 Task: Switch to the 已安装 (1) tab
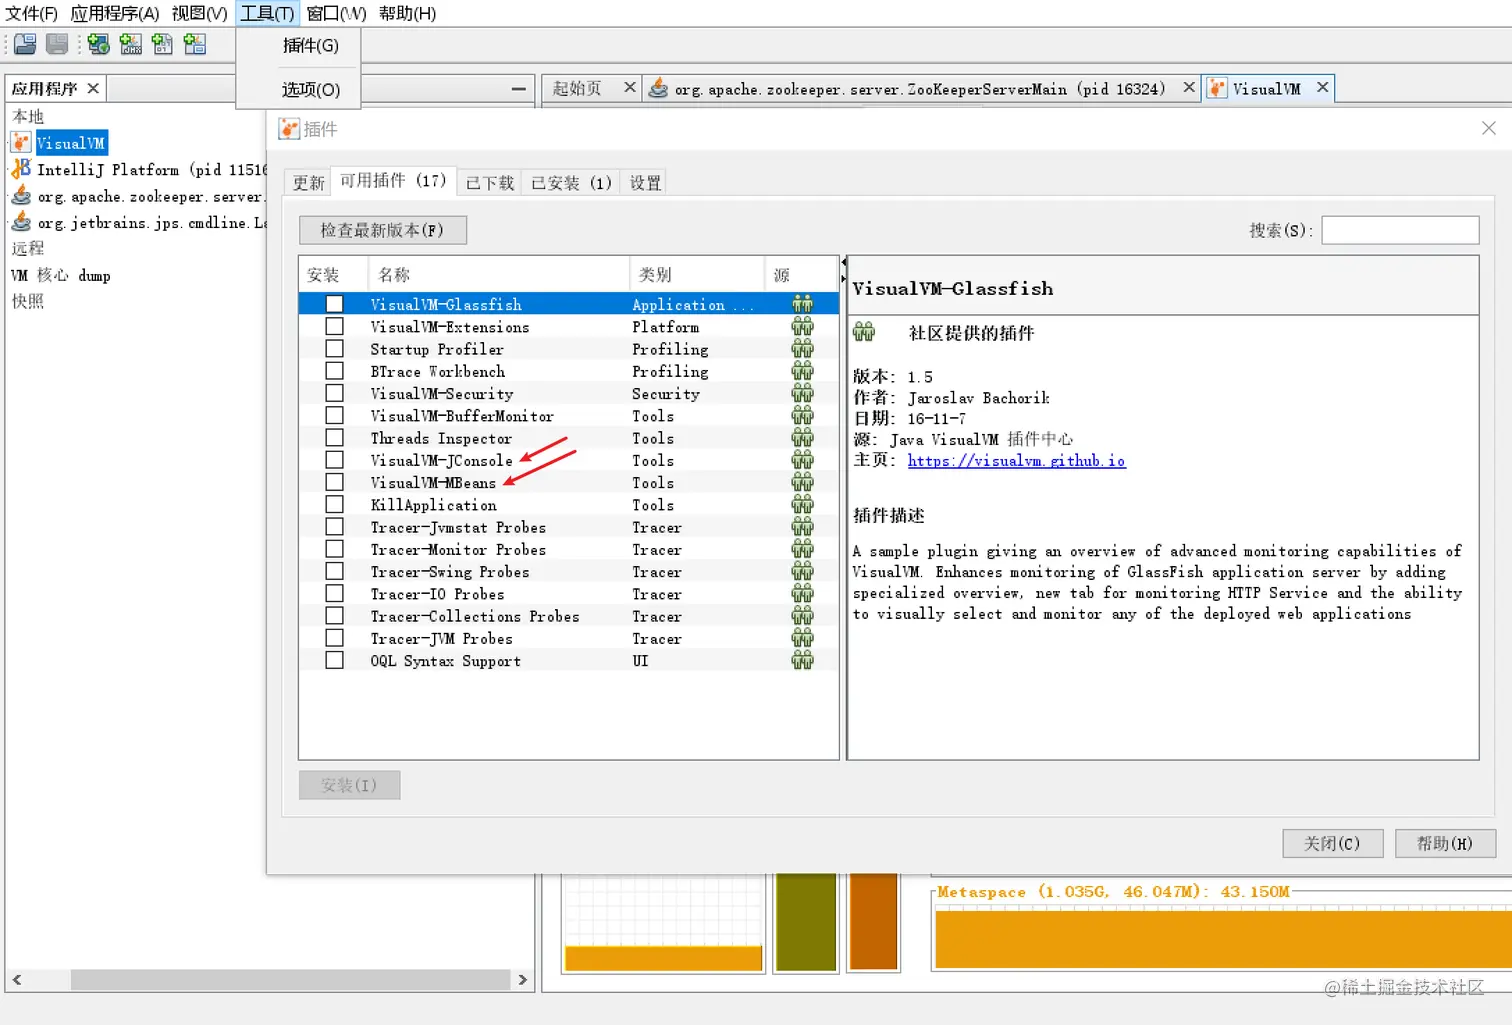[x=571, y=182]
